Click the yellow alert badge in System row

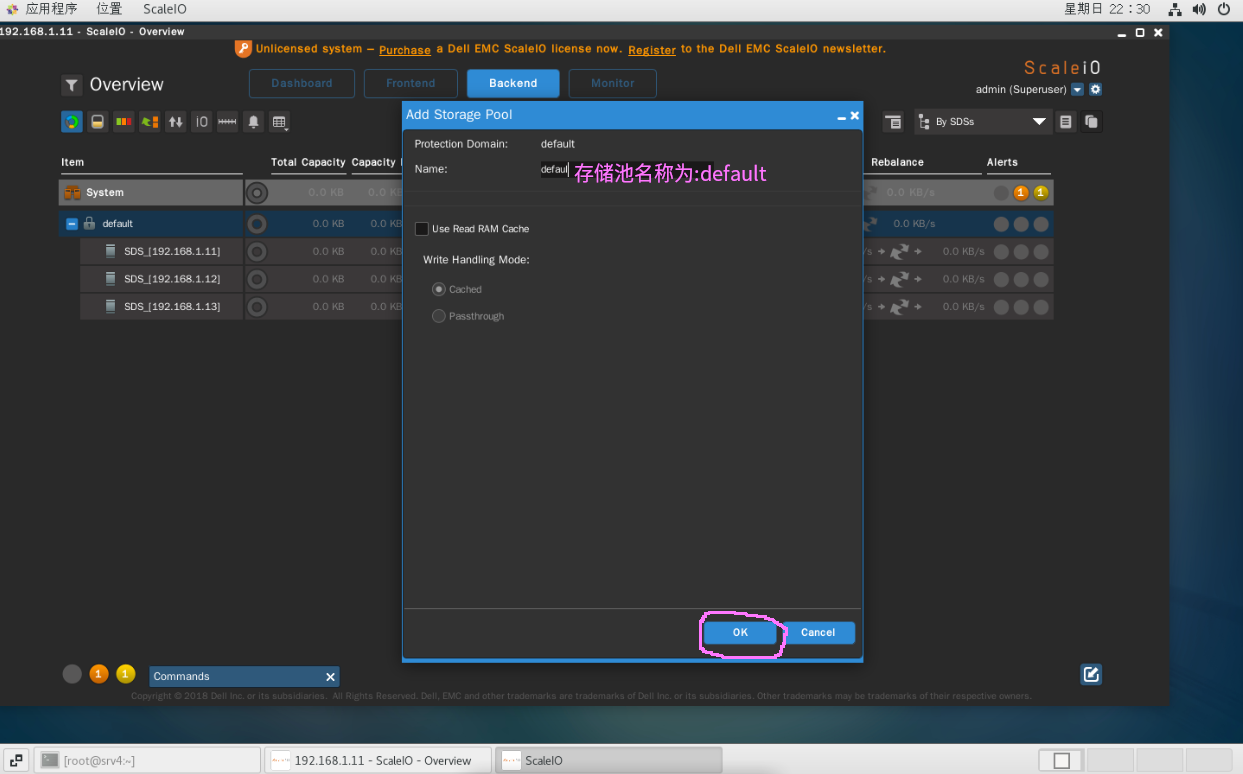coord(1041,192)
